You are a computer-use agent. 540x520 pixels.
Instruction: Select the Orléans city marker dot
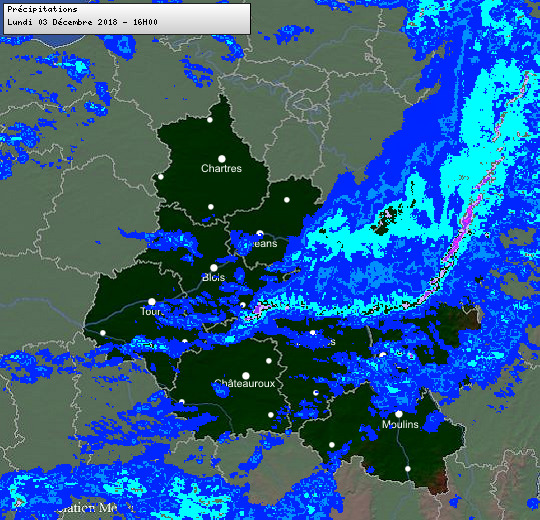click(260, 234)
